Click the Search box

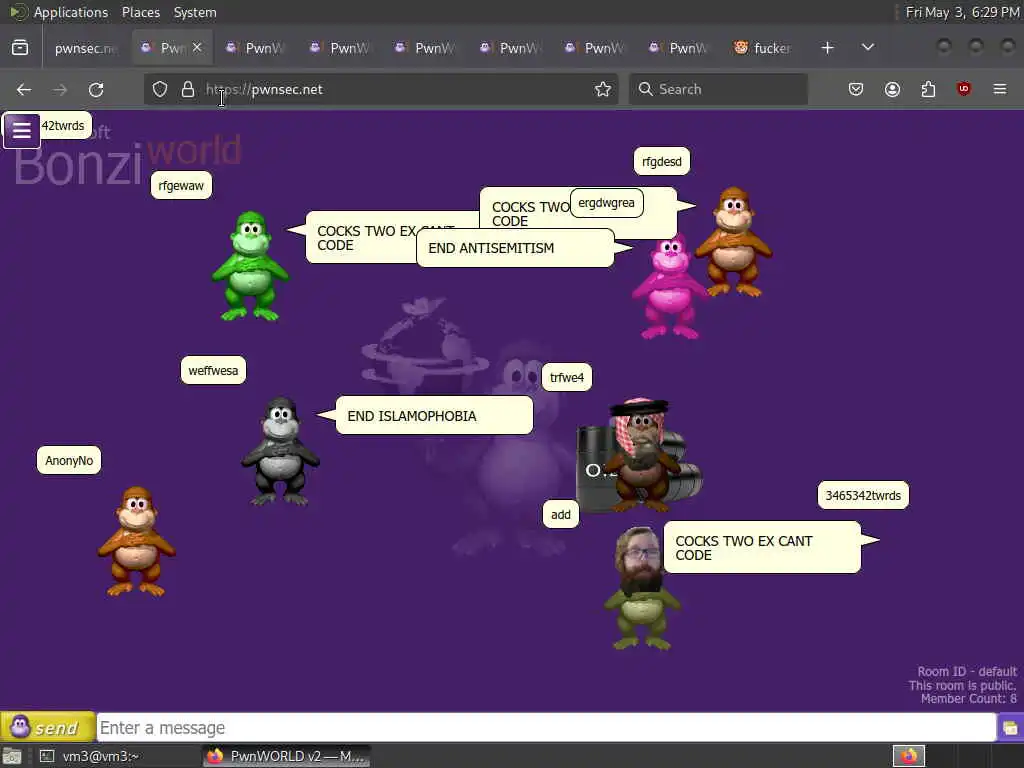718,89
